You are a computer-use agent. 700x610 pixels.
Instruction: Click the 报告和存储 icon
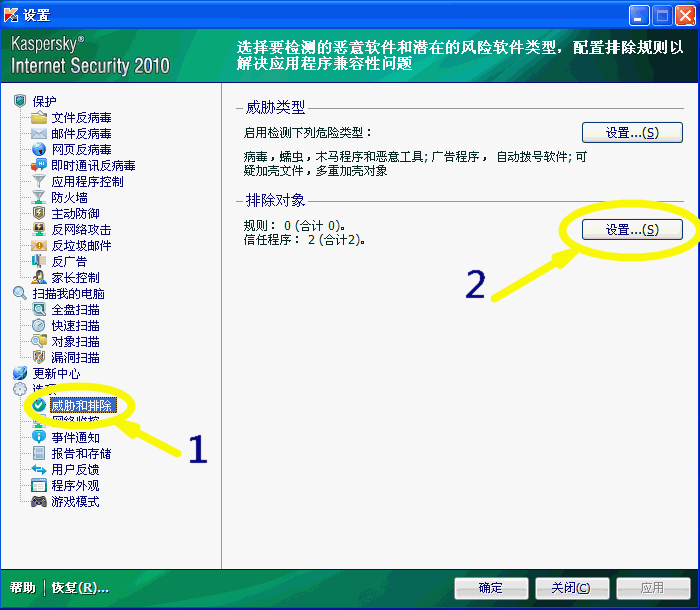point(39,453)
